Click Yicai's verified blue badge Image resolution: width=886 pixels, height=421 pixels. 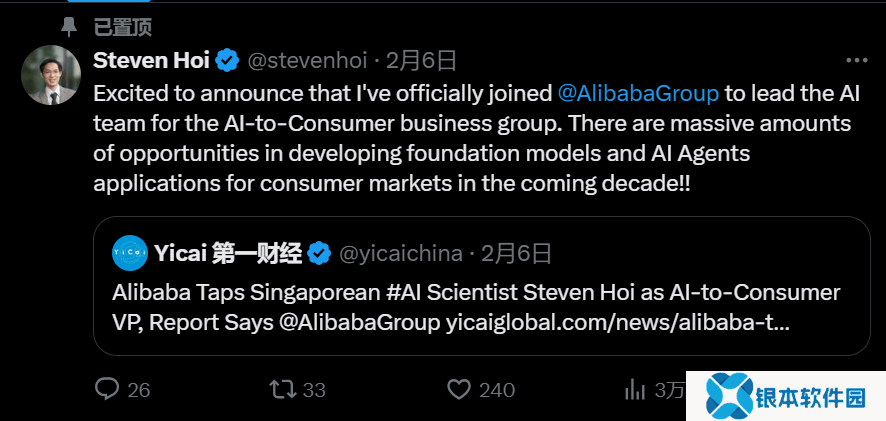pos(319,254)
